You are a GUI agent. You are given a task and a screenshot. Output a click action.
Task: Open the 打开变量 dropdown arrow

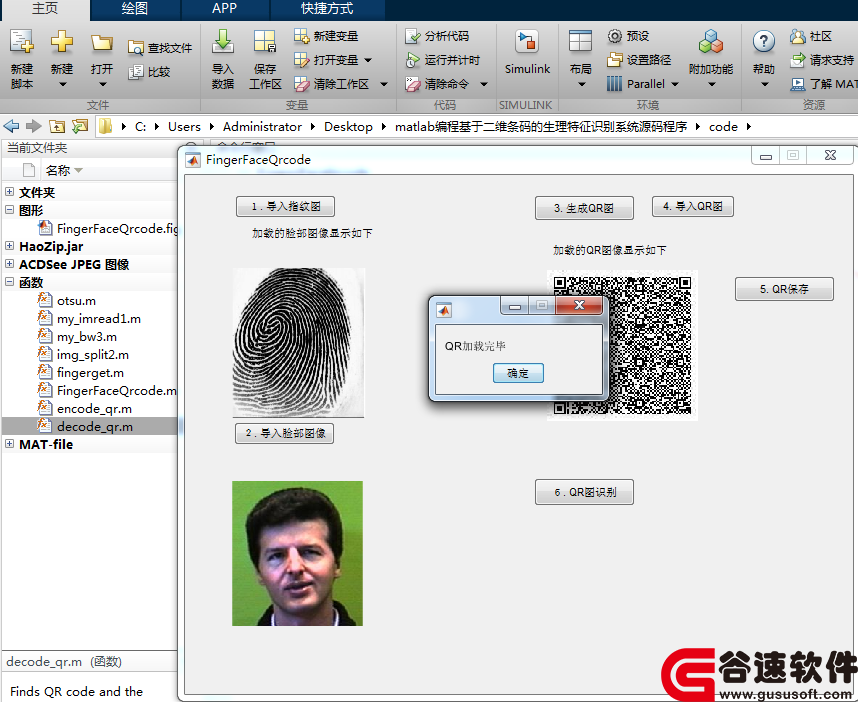coord(368,60)
